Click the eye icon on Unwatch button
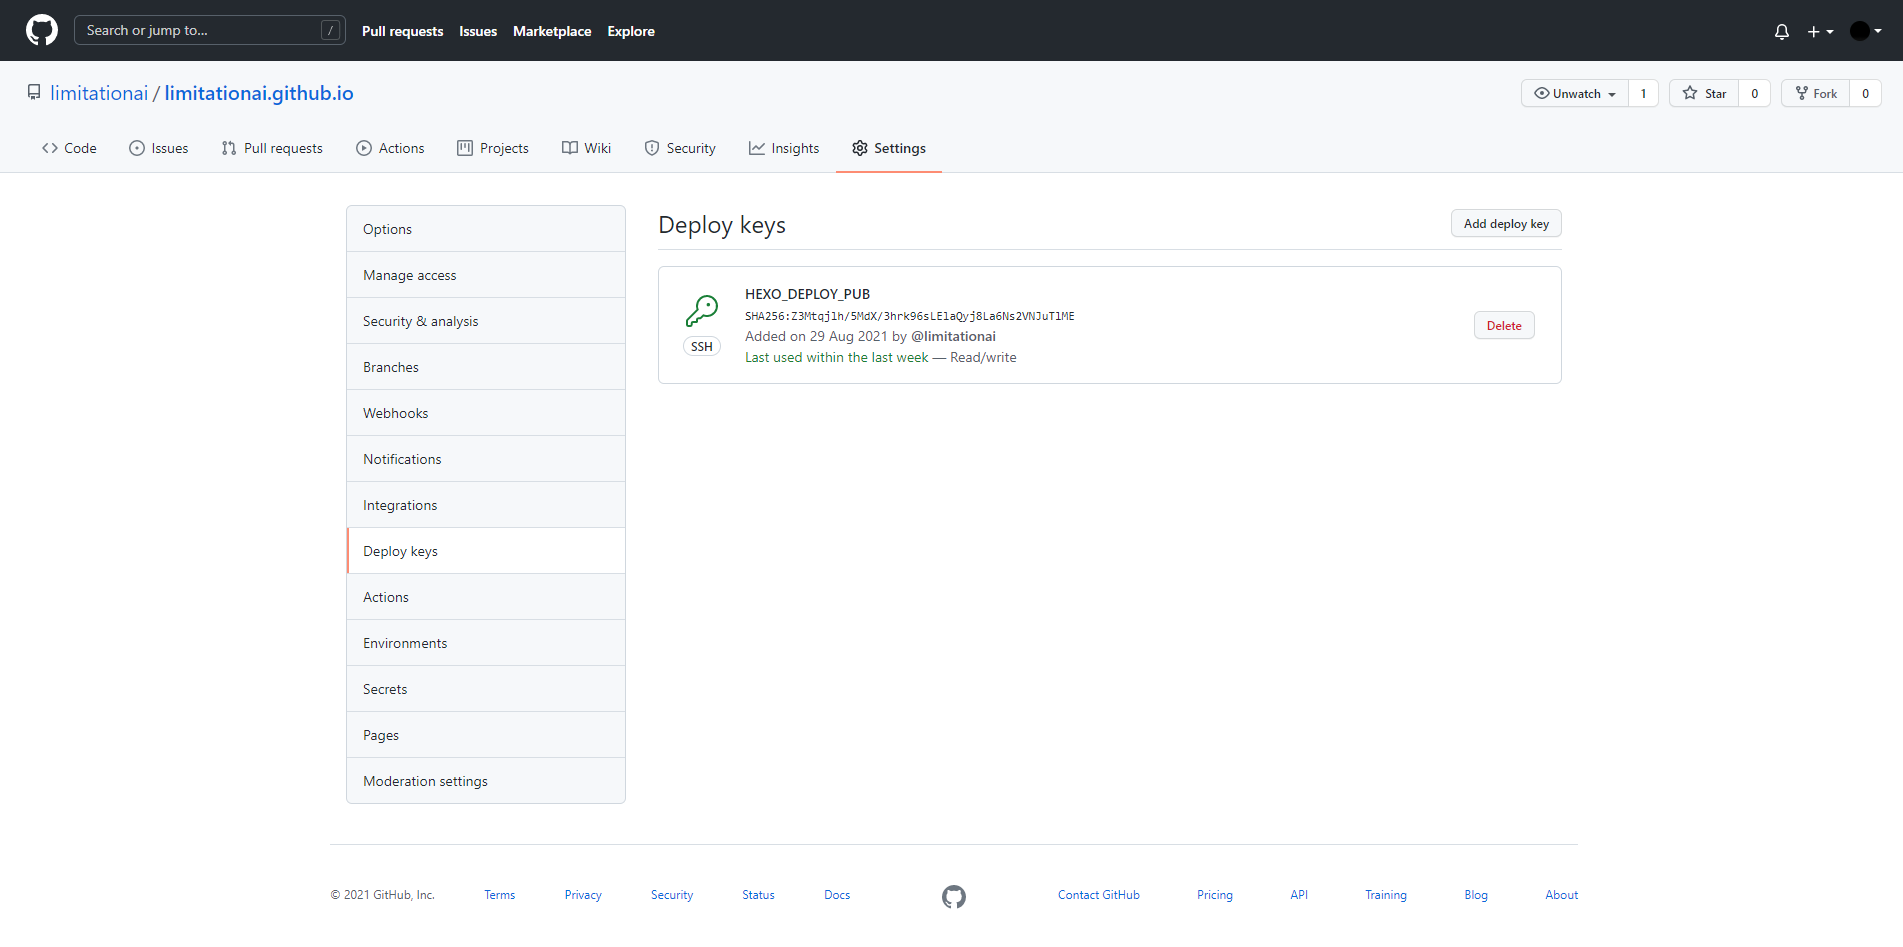The height and width of the screenshot is (947, 1903). [1542, 93]
